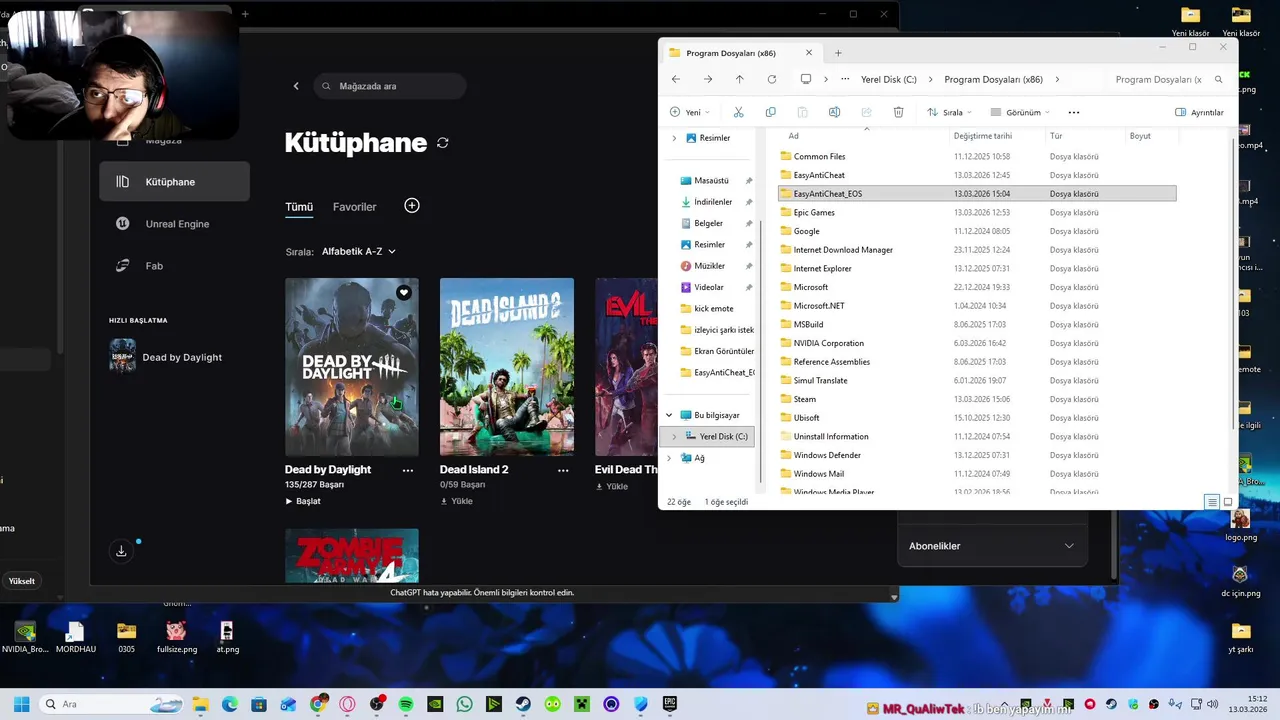Go up one folder level in Explorer
The height and width of the screenshot is (720, 1280).
coord(740,79)
